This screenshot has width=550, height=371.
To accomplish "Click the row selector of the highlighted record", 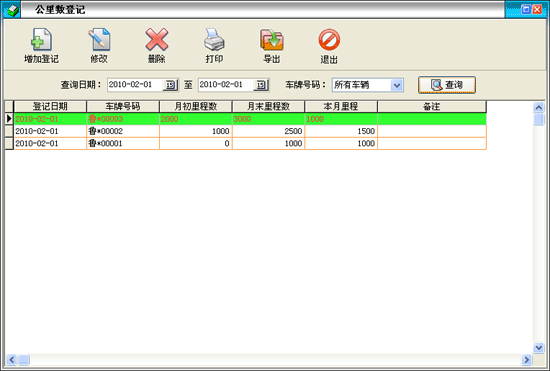I will (x=9, y=119).
